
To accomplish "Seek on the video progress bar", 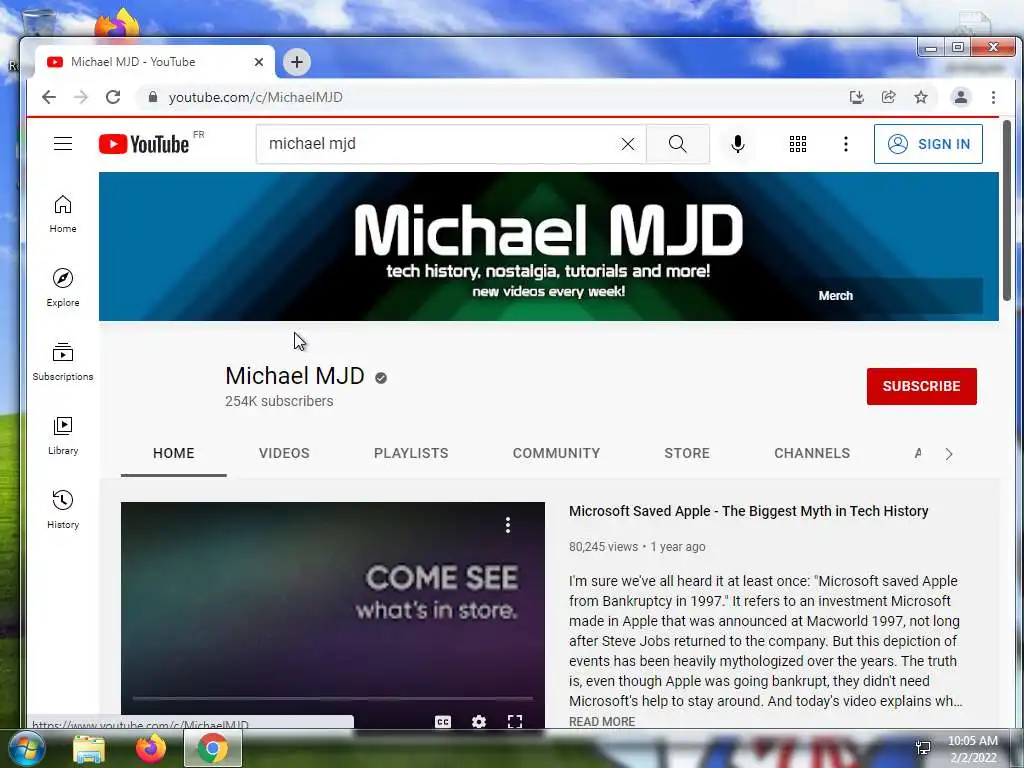I will pos(333,698).
